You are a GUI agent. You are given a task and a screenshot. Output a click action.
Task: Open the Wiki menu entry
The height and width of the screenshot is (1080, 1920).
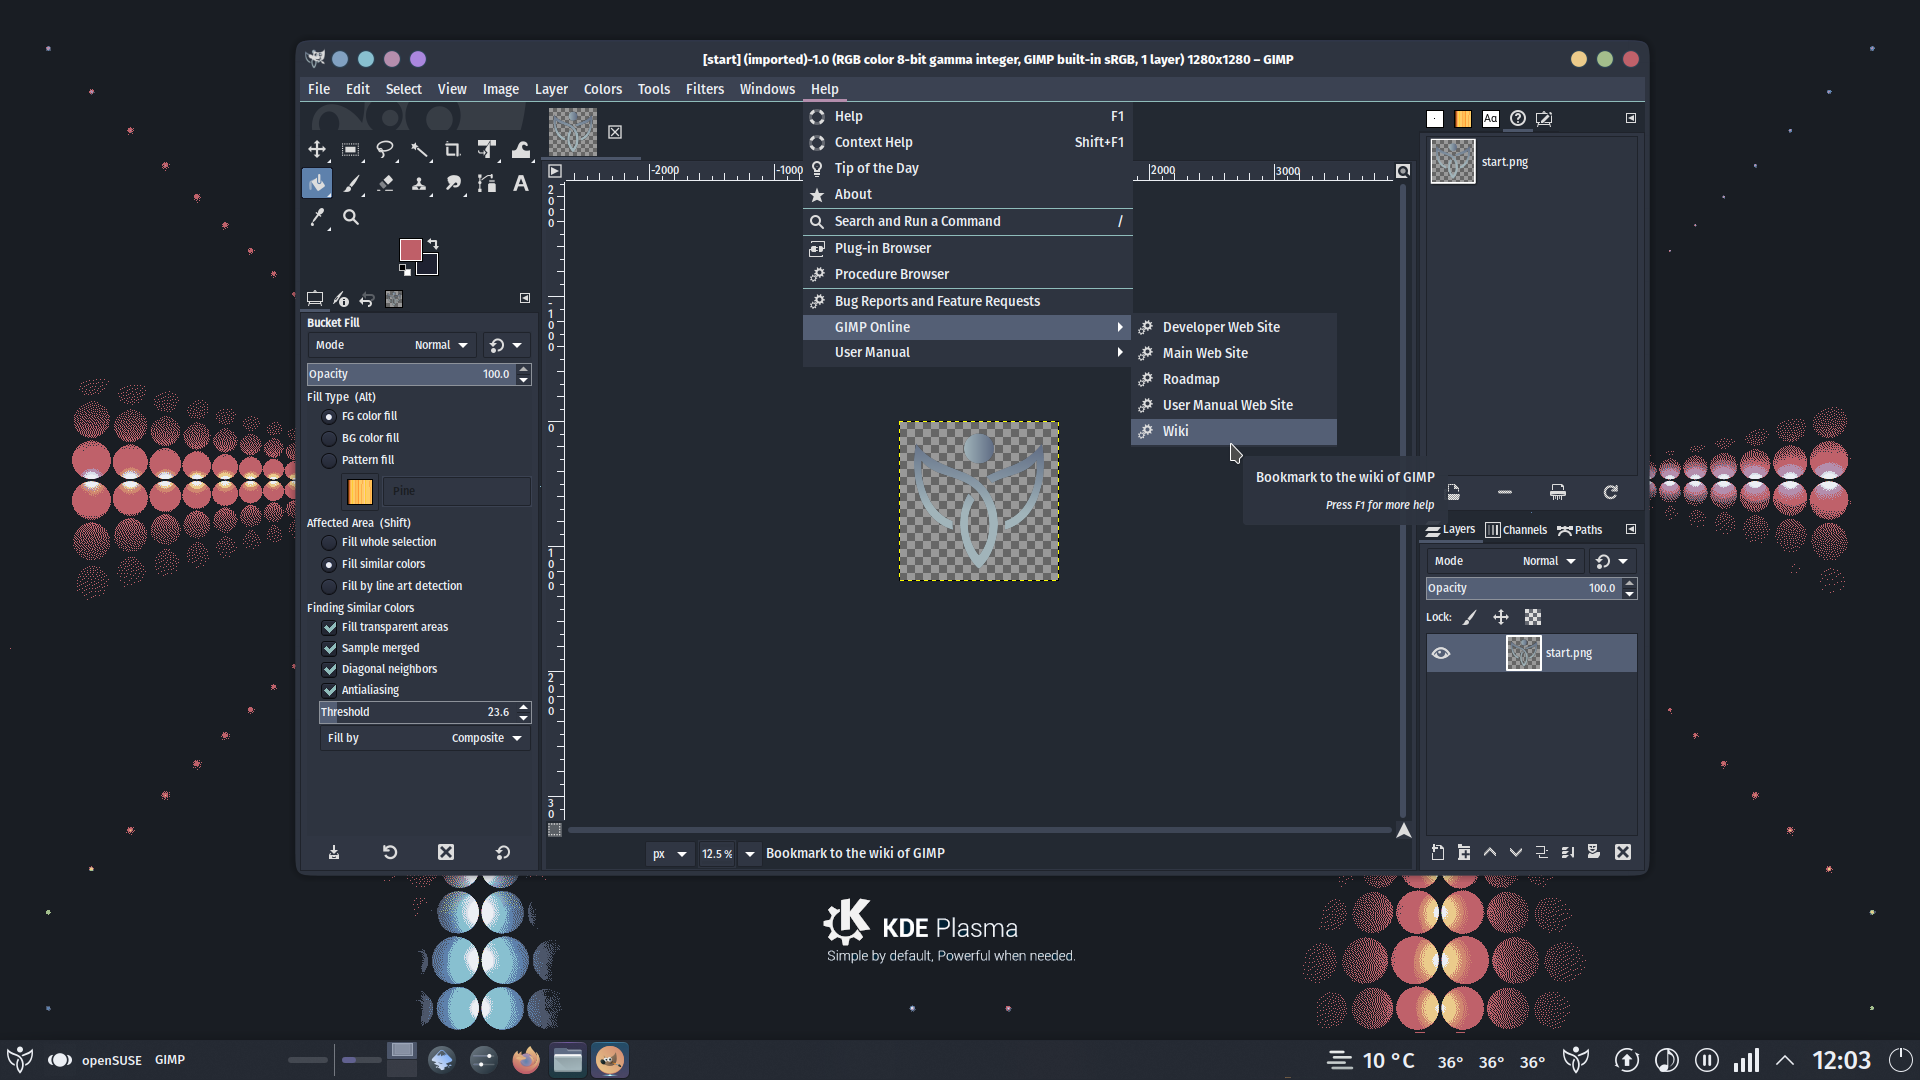pos(1234,431)
